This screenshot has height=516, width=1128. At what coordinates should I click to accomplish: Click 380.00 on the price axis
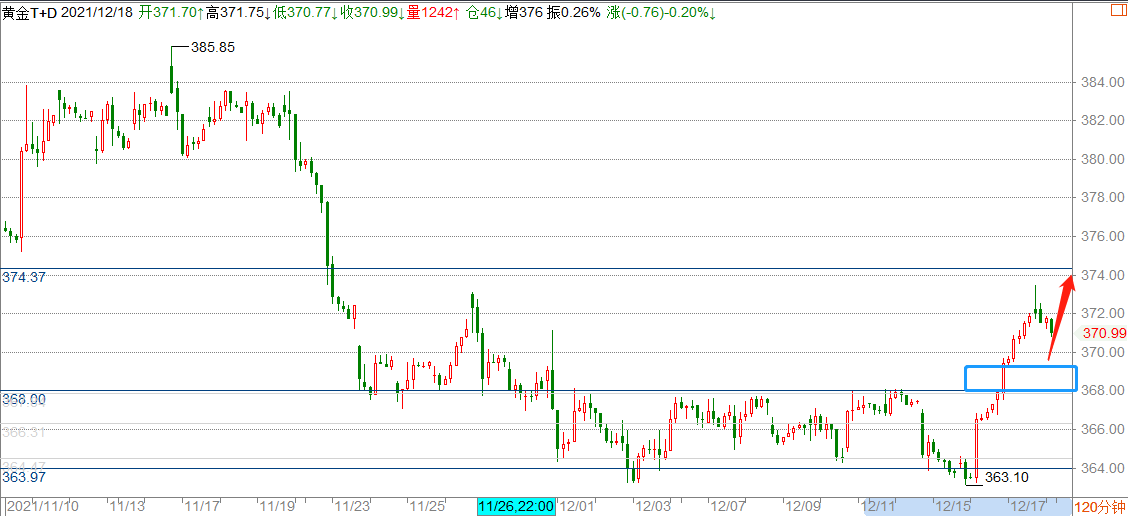(x=1104, y=159)
